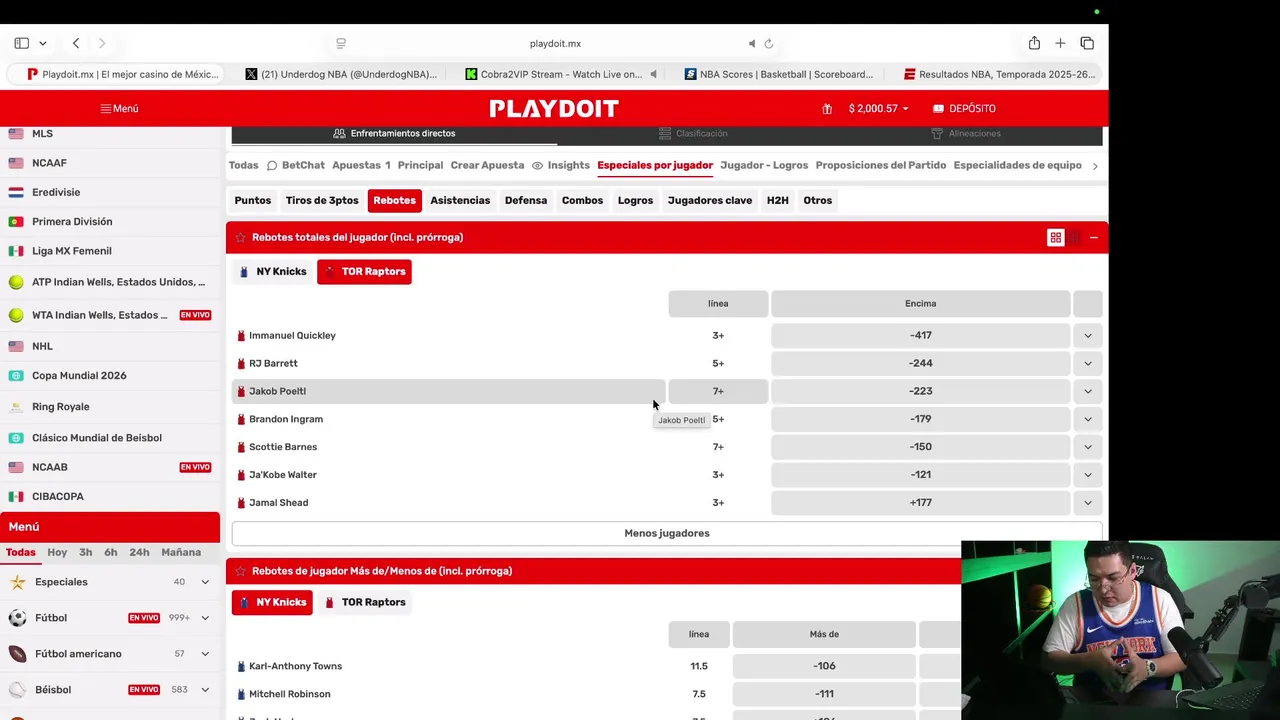
Task: Expand the Fútbol sport category
Action: [x=205, y=618]
